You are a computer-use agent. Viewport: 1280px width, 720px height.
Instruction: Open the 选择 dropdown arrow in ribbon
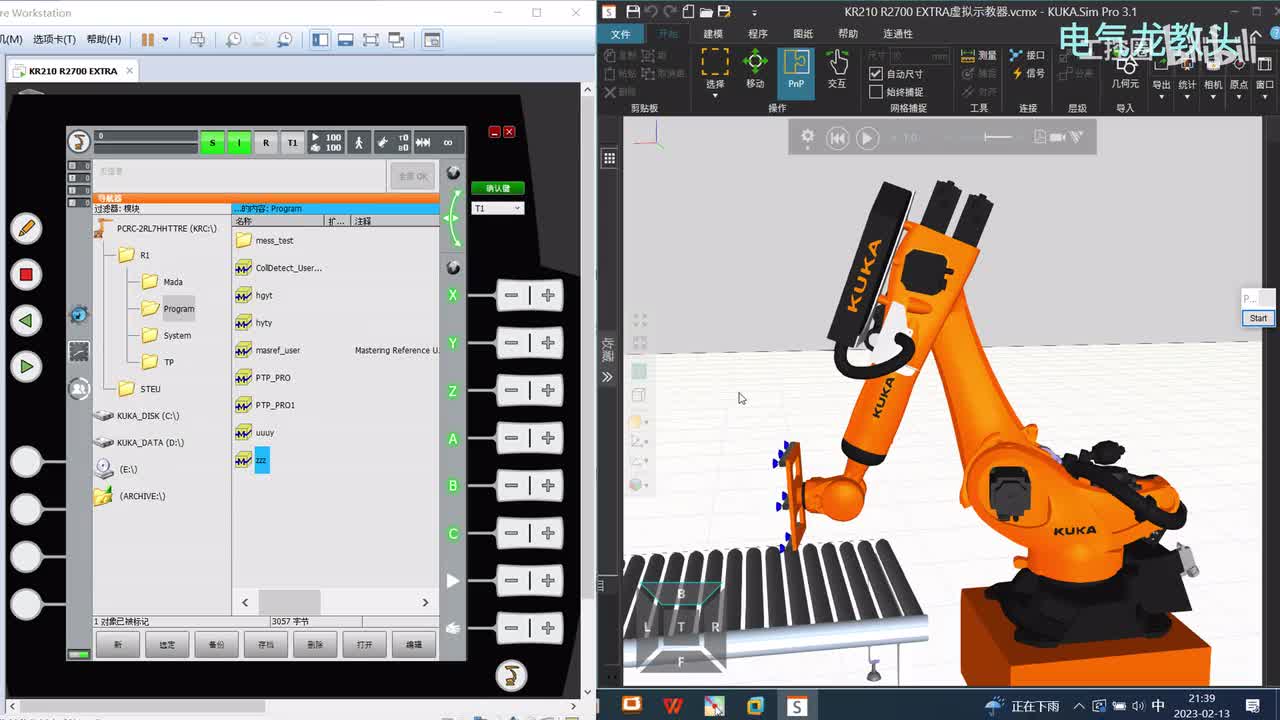[x=715, y=96]
